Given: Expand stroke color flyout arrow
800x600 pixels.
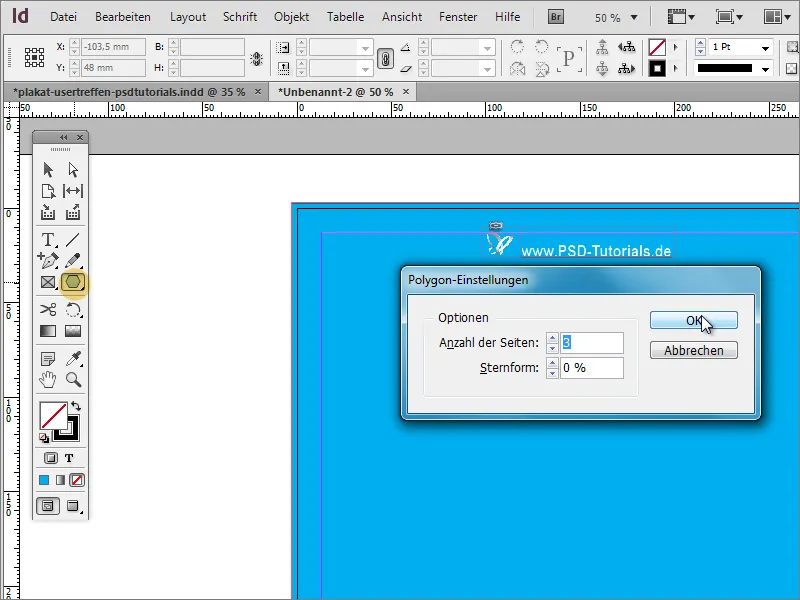Looking at the screenshot, I should (676, 68).
